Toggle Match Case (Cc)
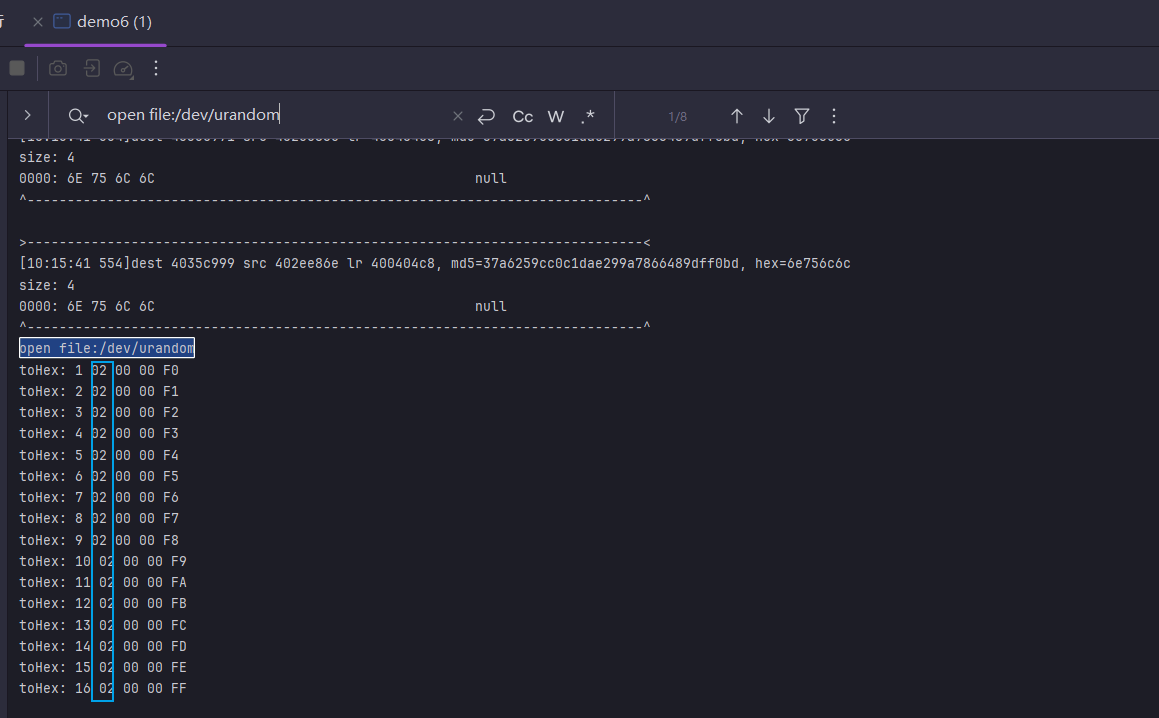The width and height of the screenshot is (1159, 718). [523, 116]
